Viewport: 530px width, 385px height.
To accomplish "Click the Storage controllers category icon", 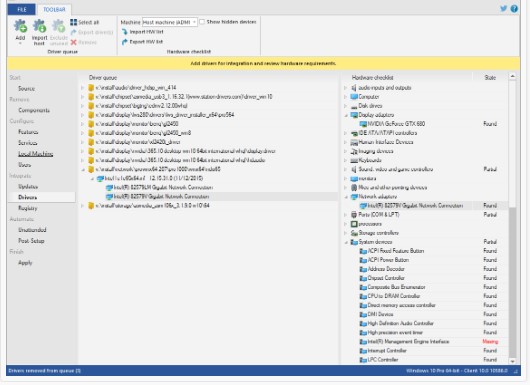I will (x=354, y=233).
